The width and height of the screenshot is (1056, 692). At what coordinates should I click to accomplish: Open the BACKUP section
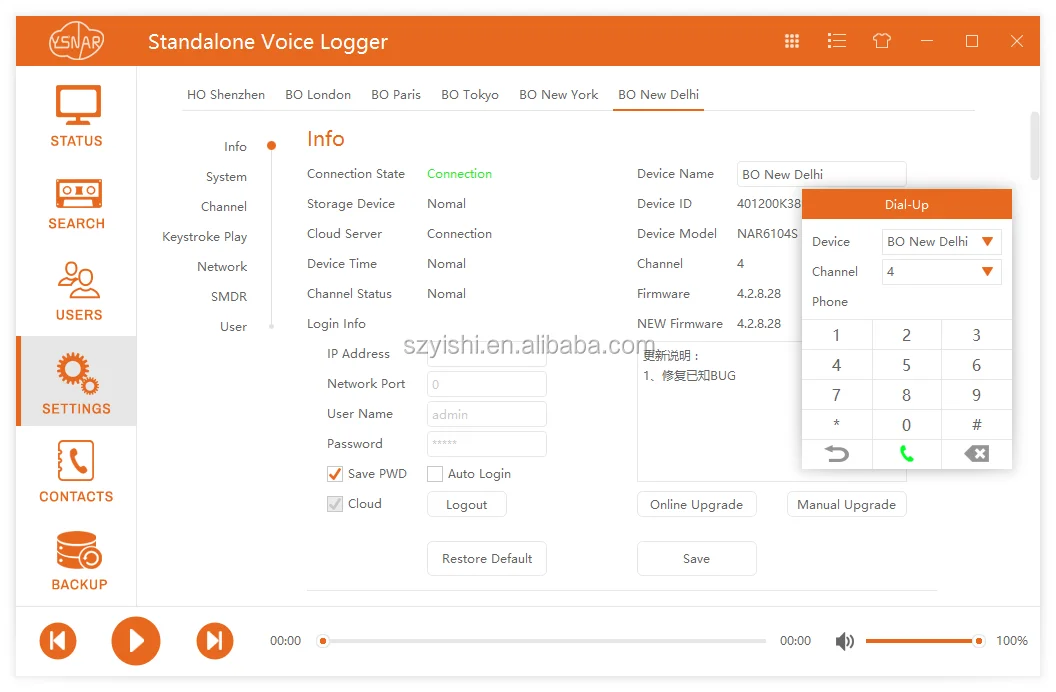coord(76,557)
